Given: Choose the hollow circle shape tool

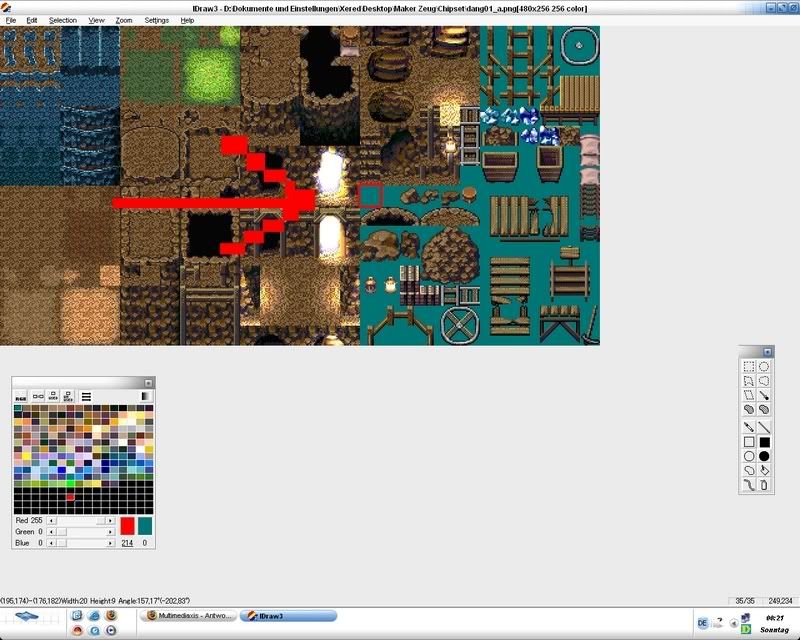Looking at the screenshot, I should click(x=748, y=456).
